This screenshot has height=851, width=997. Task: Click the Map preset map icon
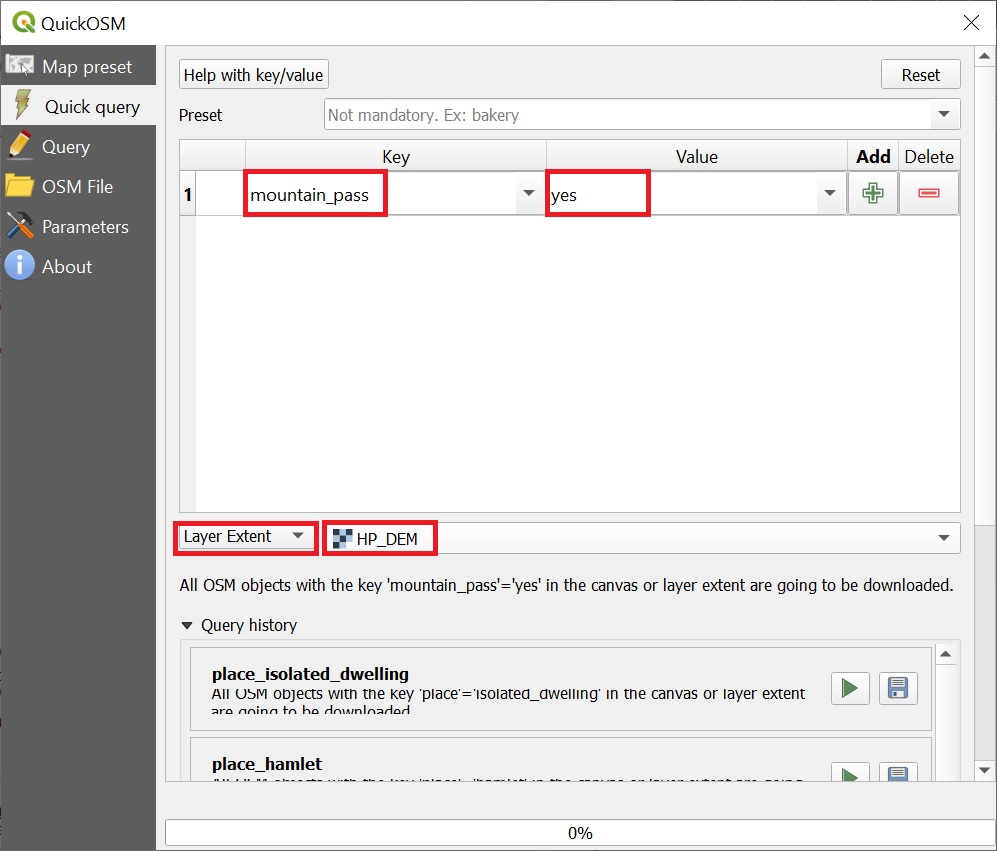click(20, 66)
